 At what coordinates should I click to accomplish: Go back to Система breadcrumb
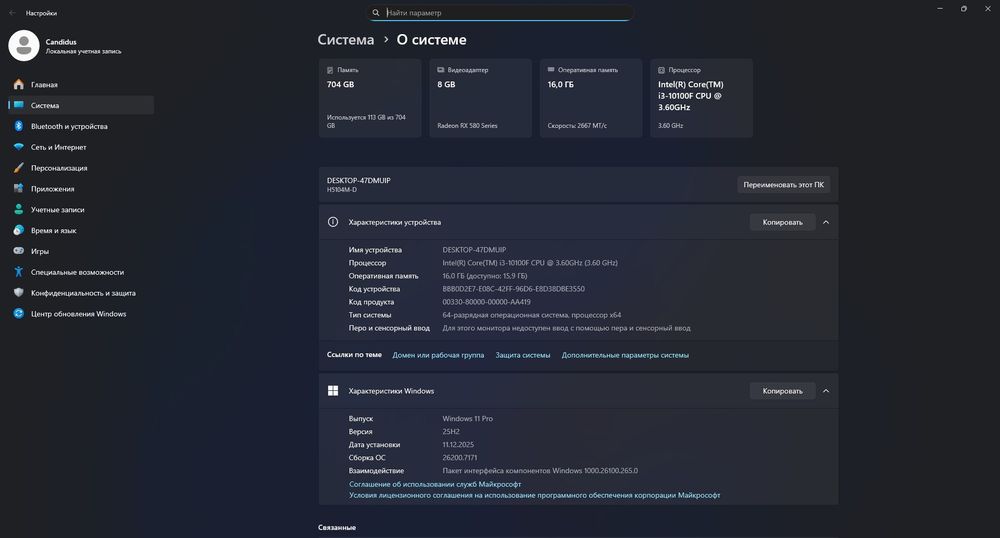[346, 40]
